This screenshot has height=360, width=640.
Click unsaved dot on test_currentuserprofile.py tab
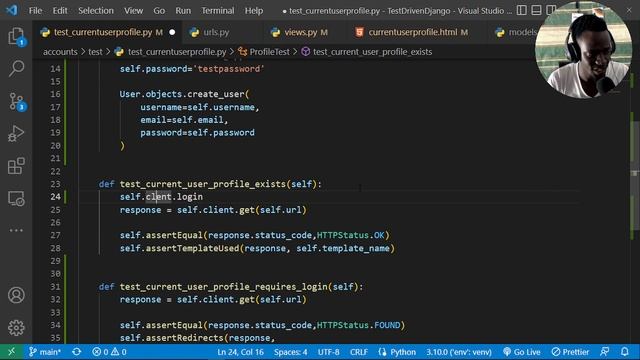tap(172, 32)
